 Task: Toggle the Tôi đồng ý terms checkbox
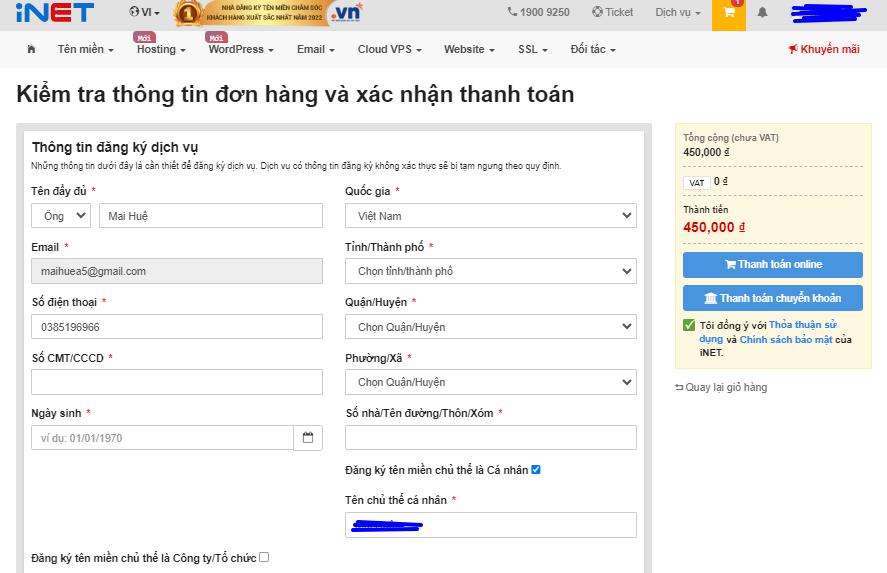click(689, 325)
